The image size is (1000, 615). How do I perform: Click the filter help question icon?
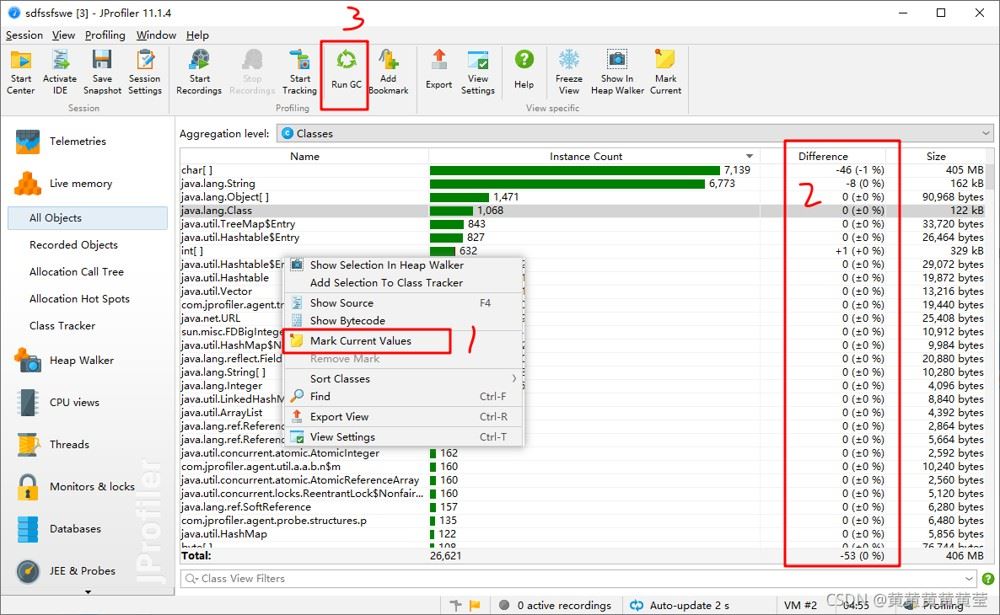[987, 579]
